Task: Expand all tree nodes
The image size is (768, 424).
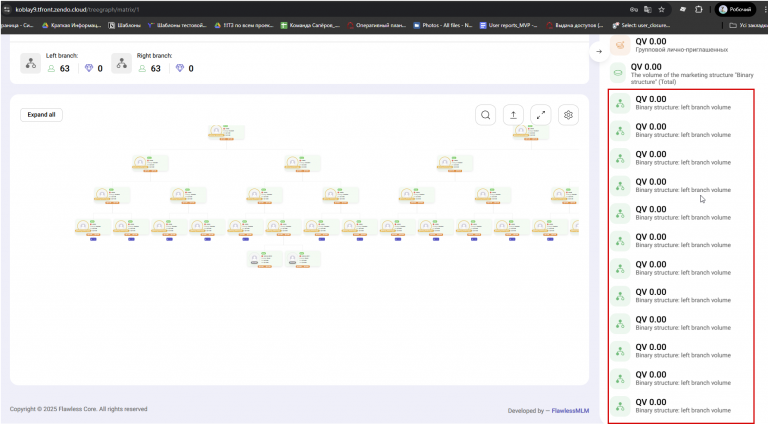Action: (x=41, y=115)
